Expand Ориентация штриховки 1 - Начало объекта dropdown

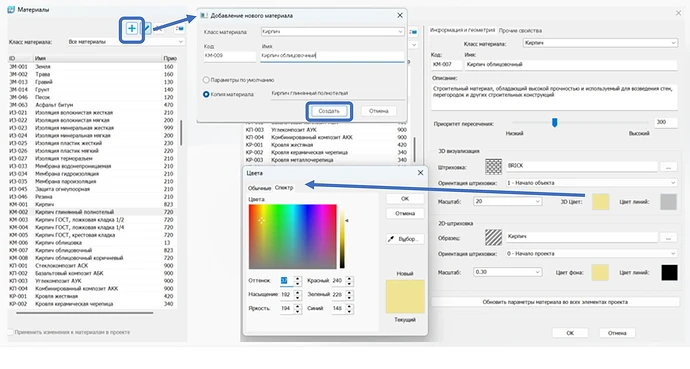pos(591,183)
